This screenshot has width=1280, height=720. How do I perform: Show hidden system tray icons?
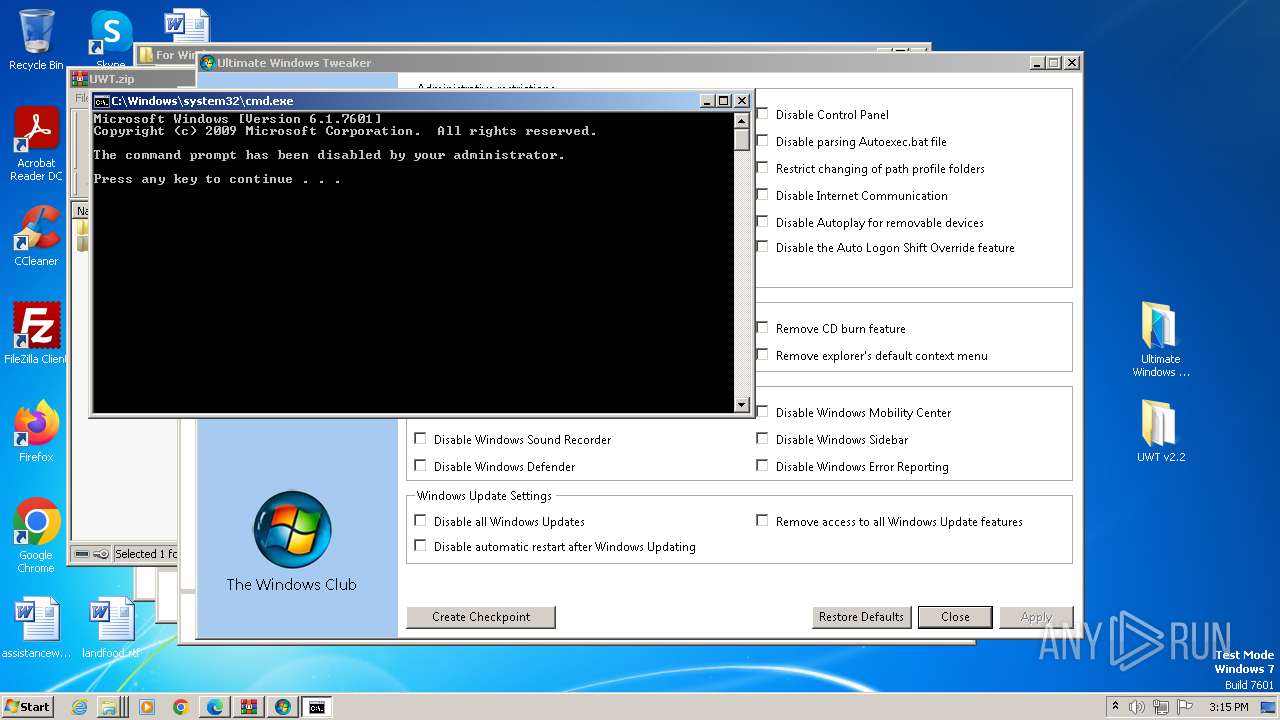click(x=1116, y=707)
